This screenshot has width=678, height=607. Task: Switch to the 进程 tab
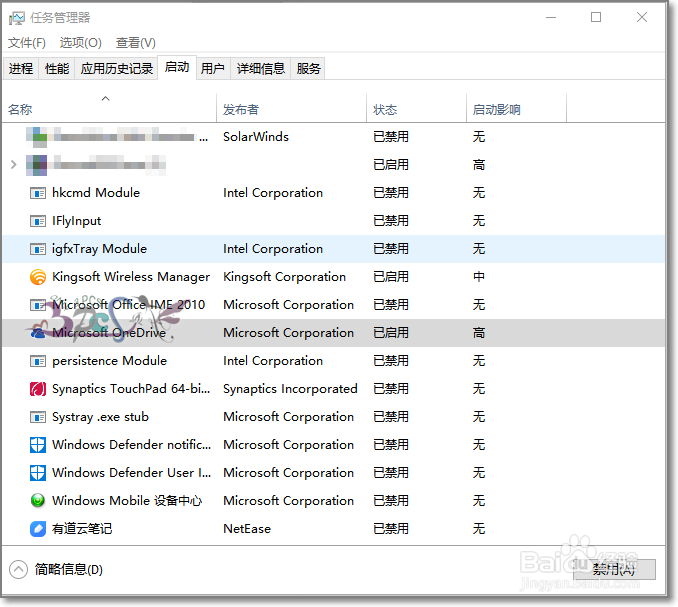point(21,69)
